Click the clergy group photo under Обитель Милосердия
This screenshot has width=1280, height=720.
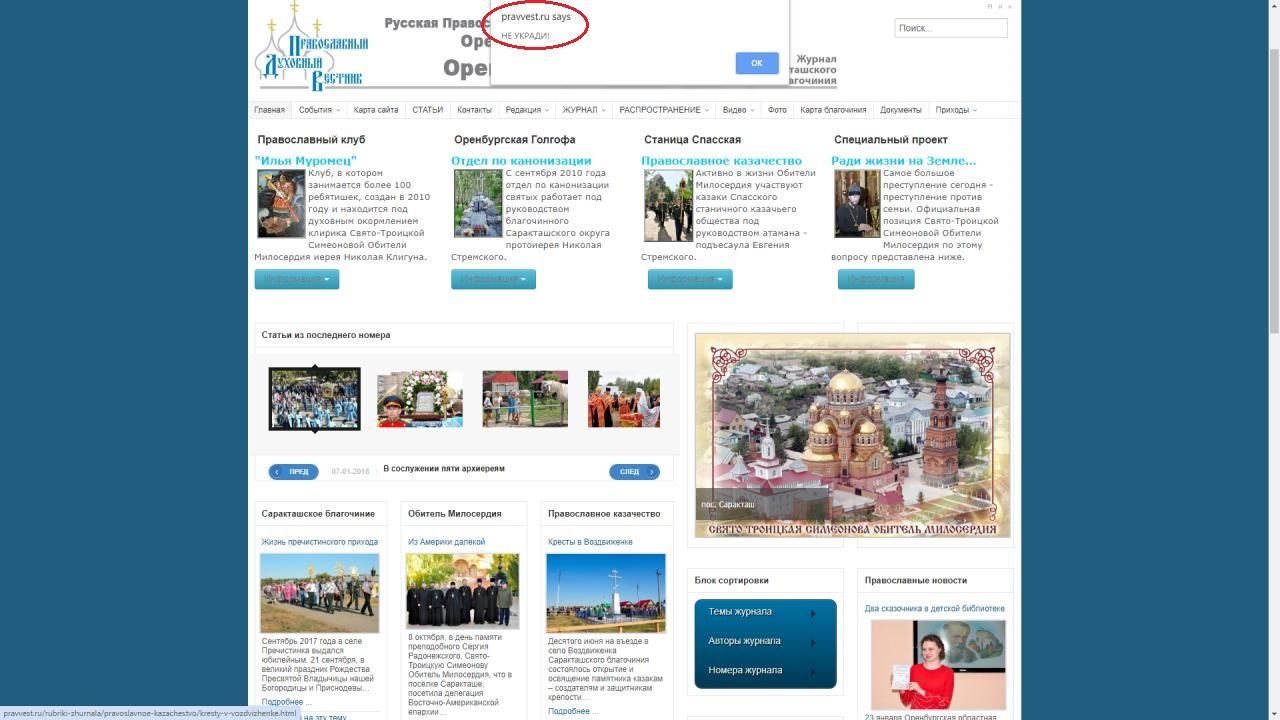(463, 591)
